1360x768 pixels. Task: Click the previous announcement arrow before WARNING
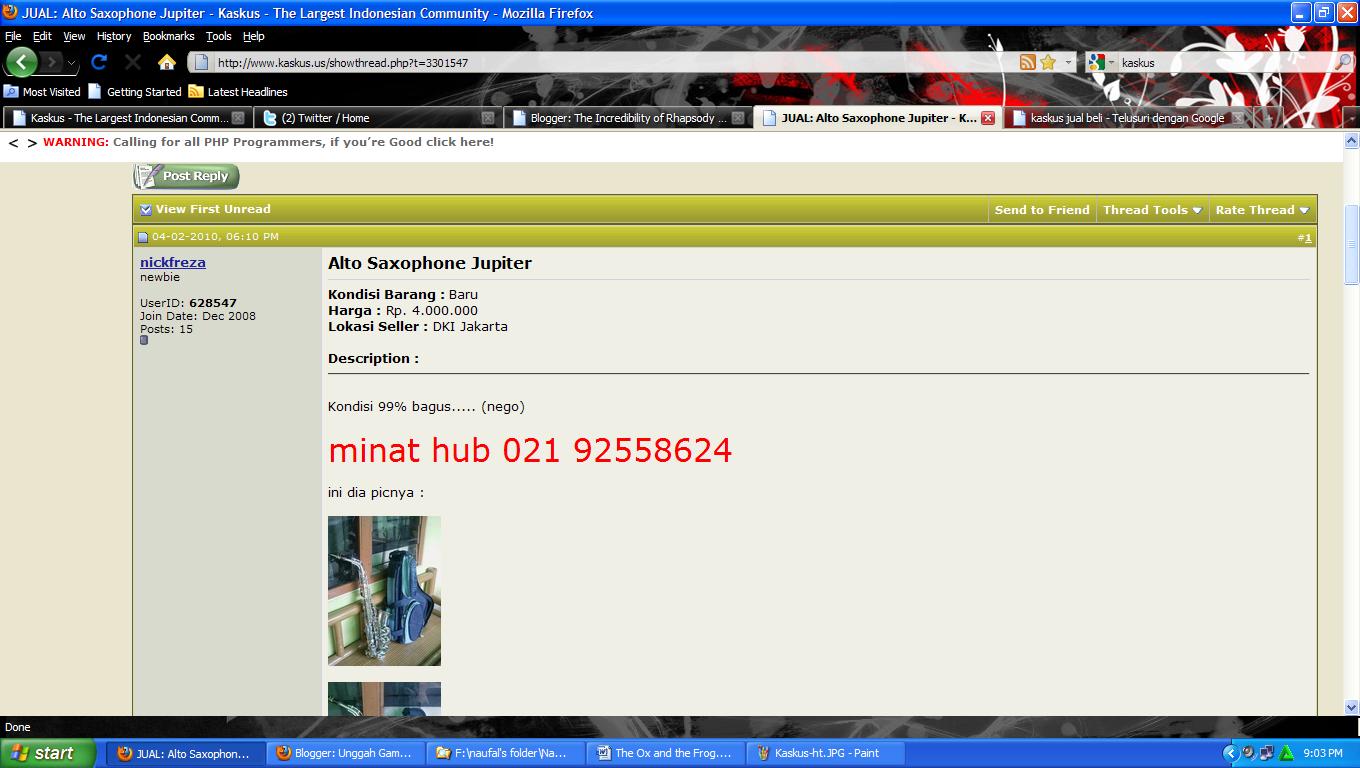13,143
